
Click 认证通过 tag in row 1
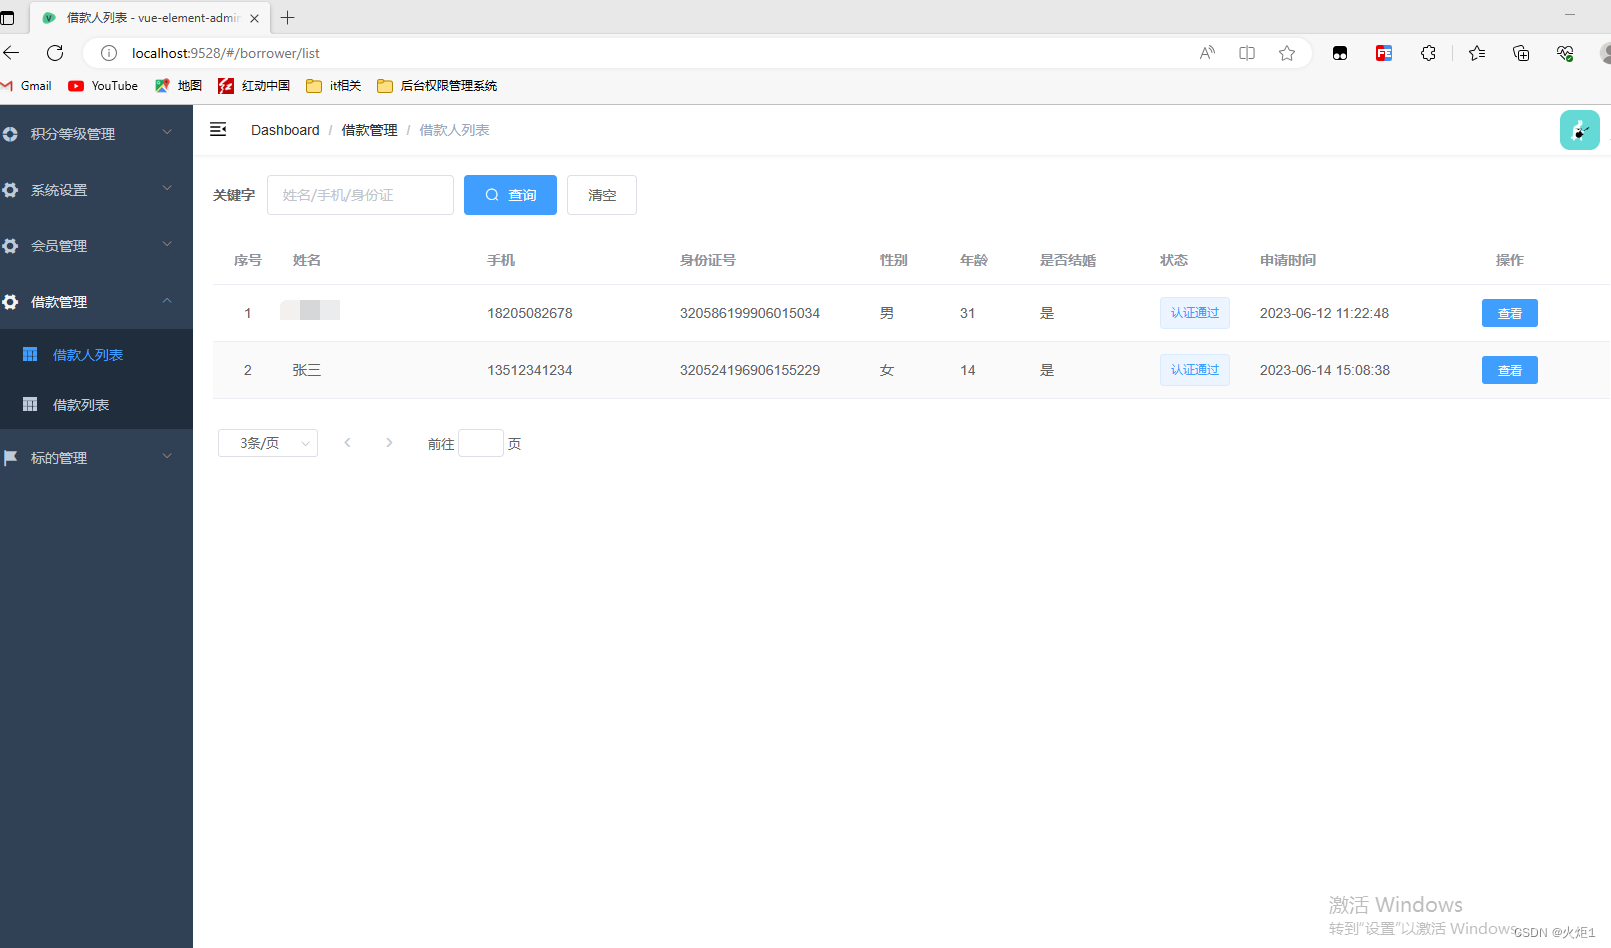[1195, 313]
